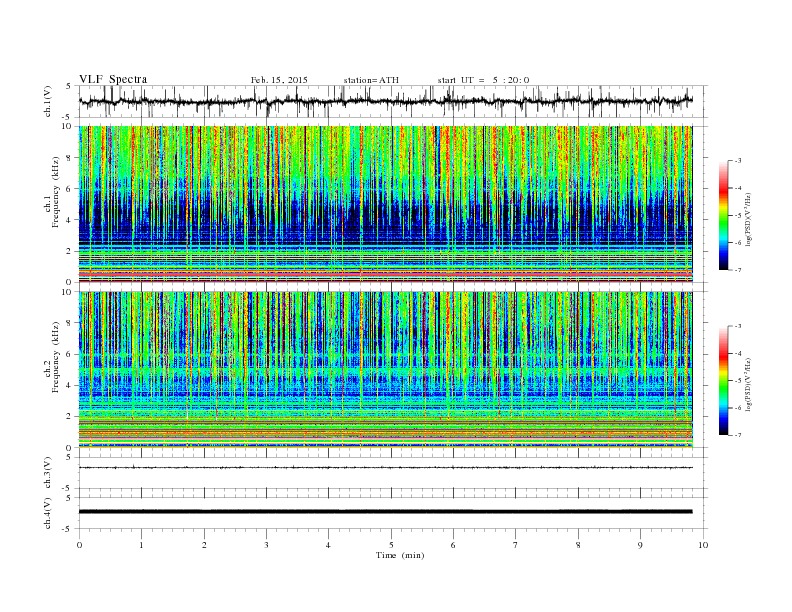
Task: Click the ch.1 PSD color bar
Action: point(723,215)
